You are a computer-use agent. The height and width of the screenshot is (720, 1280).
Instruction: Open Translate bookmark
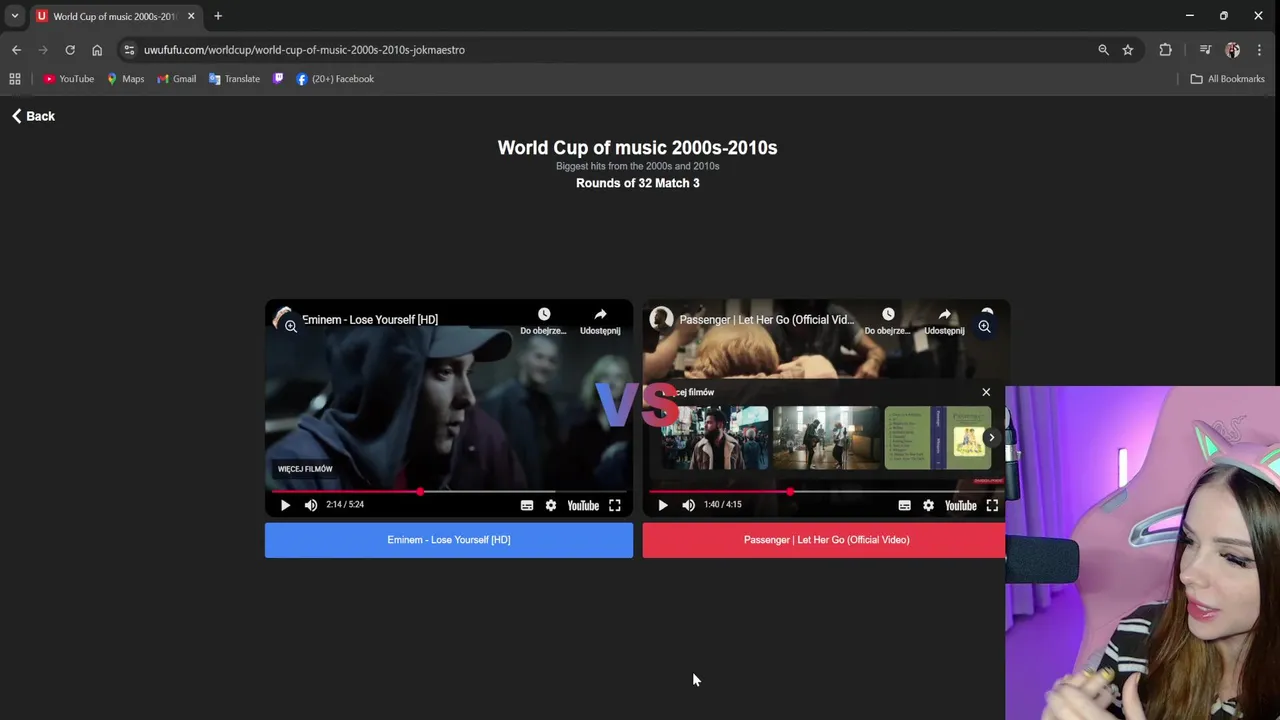pos(234,79)
